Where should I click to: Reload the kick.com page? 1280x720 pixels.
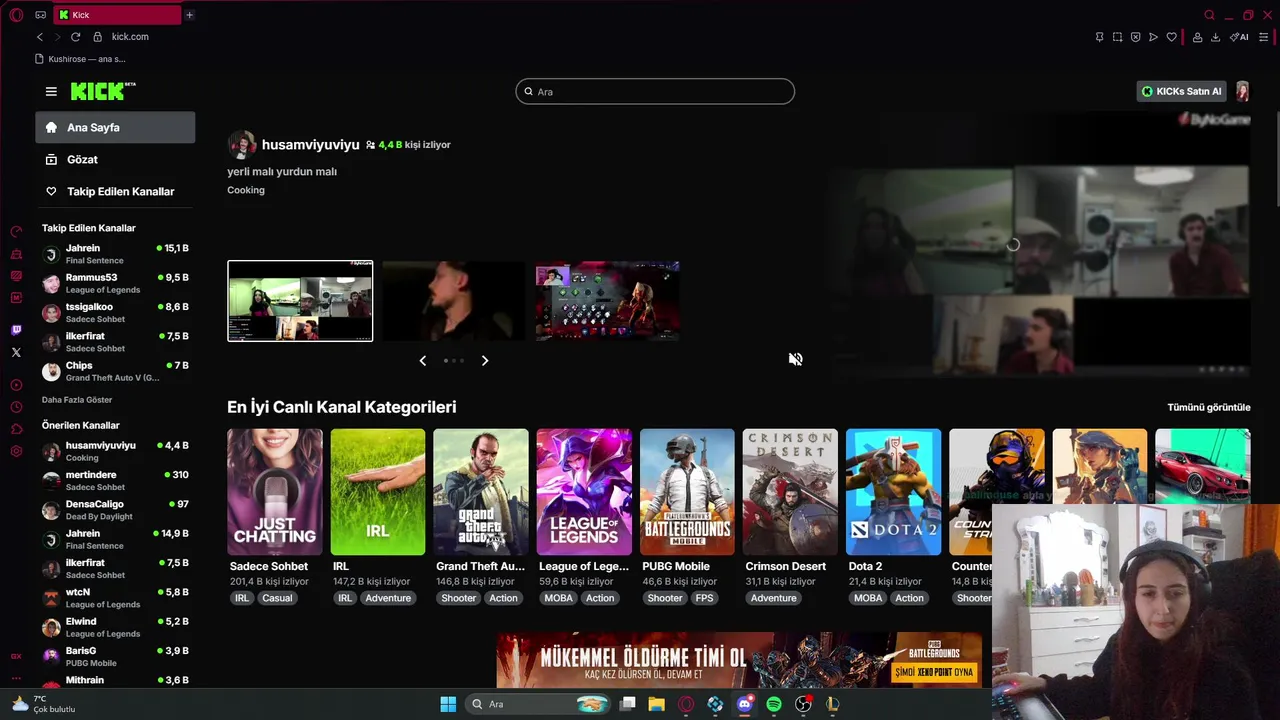coord(75,37)
